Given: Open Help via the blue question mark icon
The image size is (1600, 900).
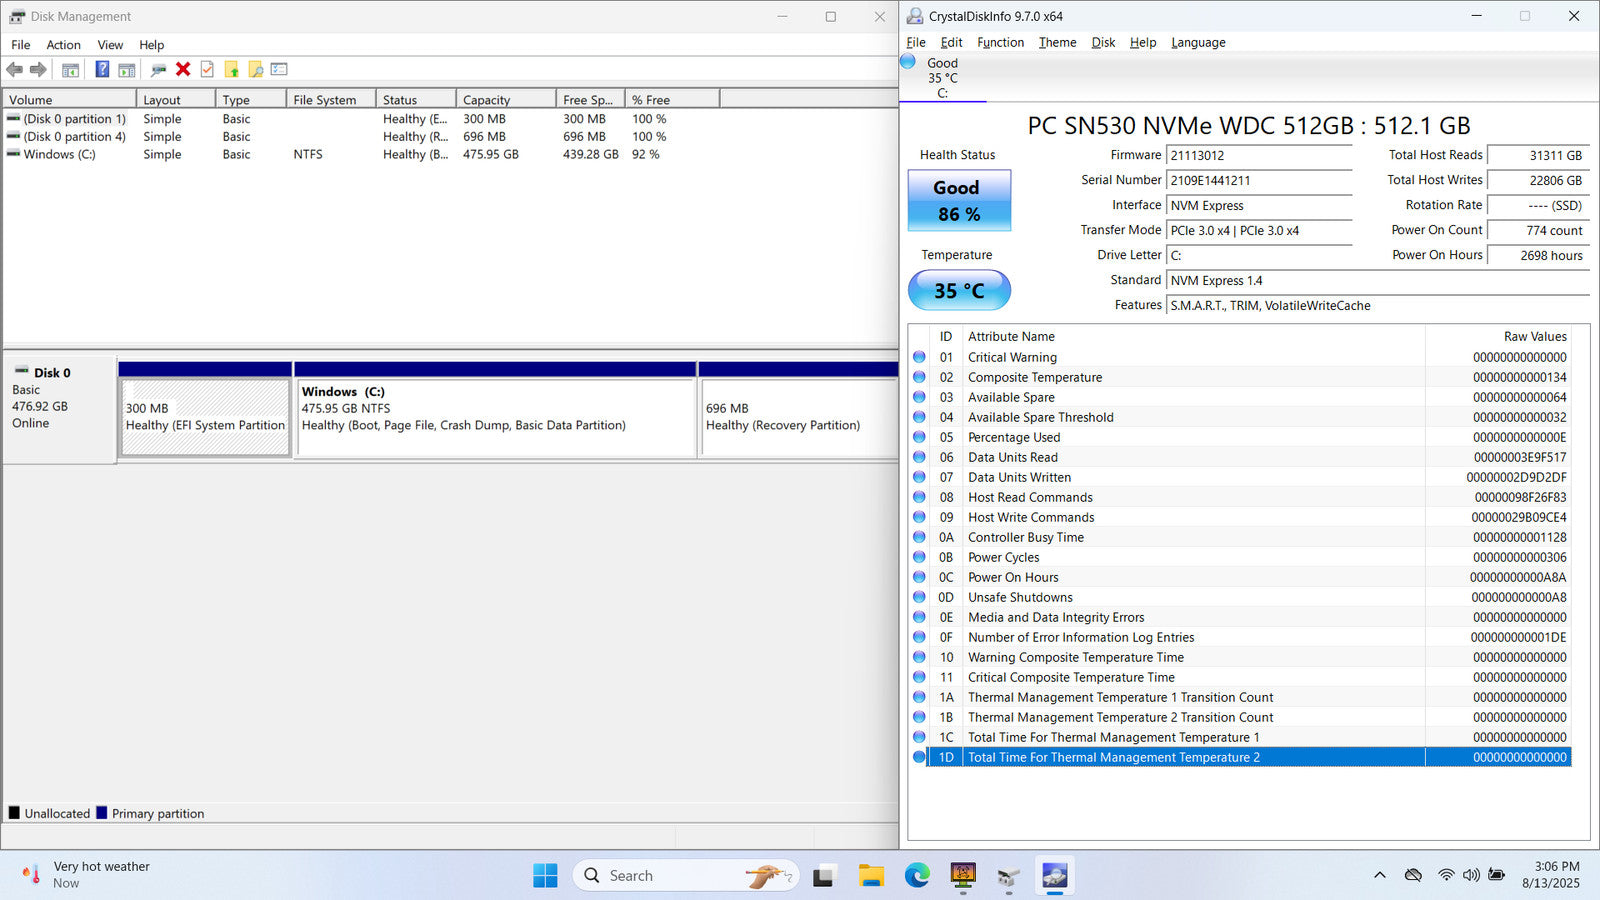Looking at the screenshot, I should (102, 70).
